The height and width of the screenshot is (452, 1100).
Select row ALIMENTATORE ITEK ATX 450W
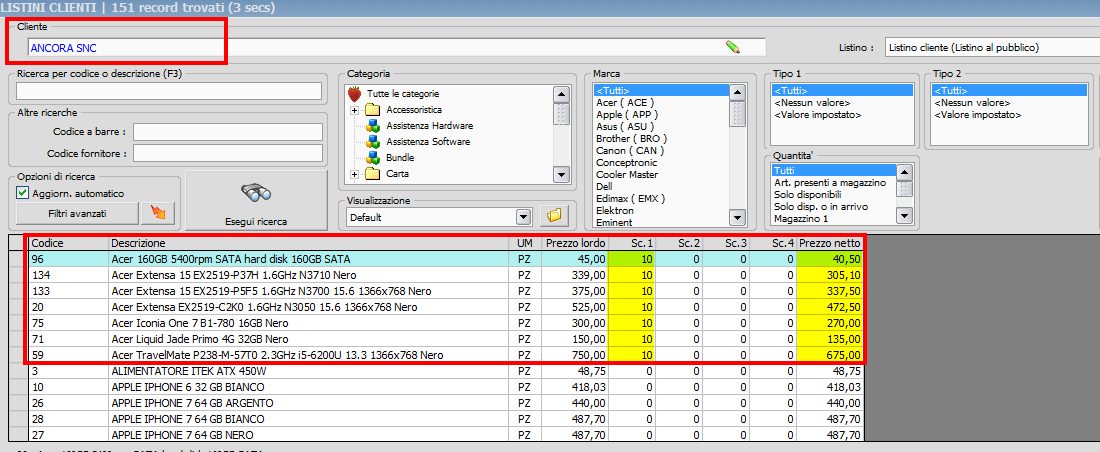(x=446, y=371)
